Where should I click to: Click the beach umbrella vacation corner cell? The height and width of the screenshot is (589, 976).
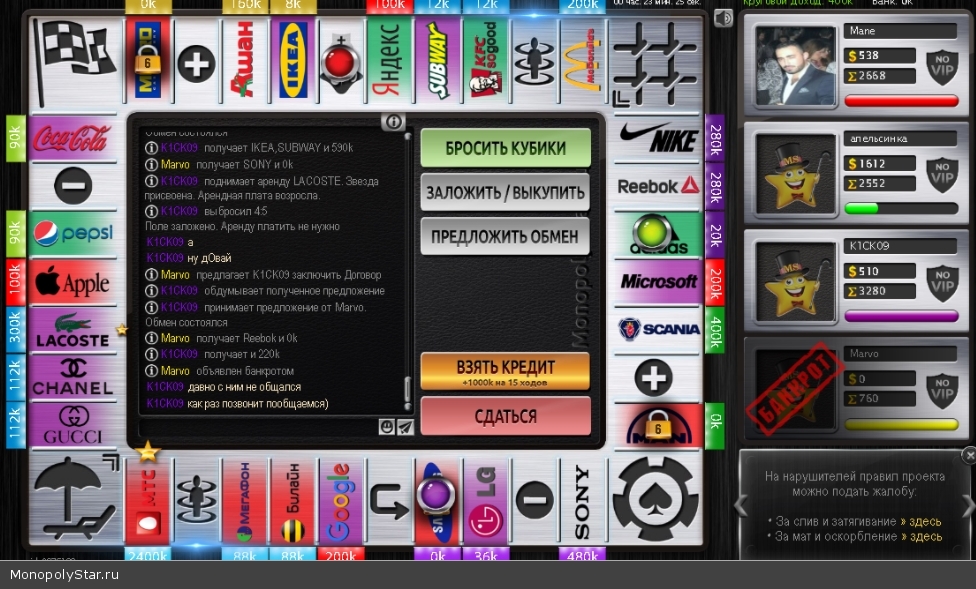tap(75, 498)
